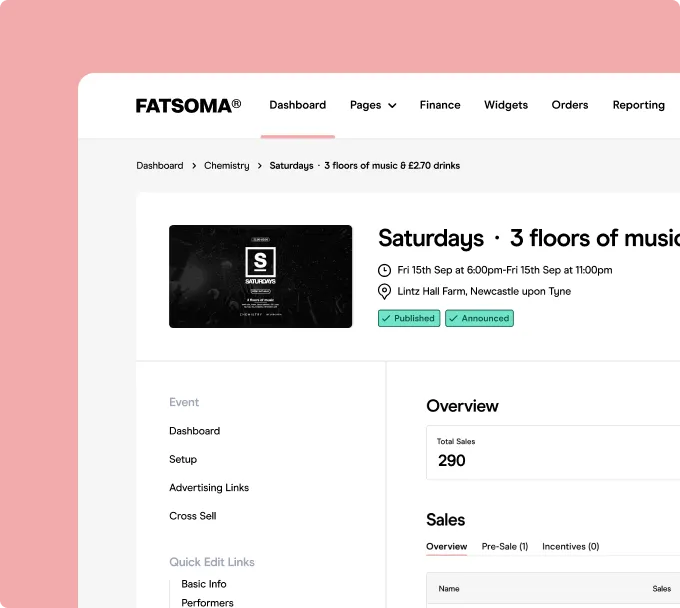This screenshot has width=680, height=608.
Task: Open Cross Sell in sidebar
Action: tap(193, 516)
